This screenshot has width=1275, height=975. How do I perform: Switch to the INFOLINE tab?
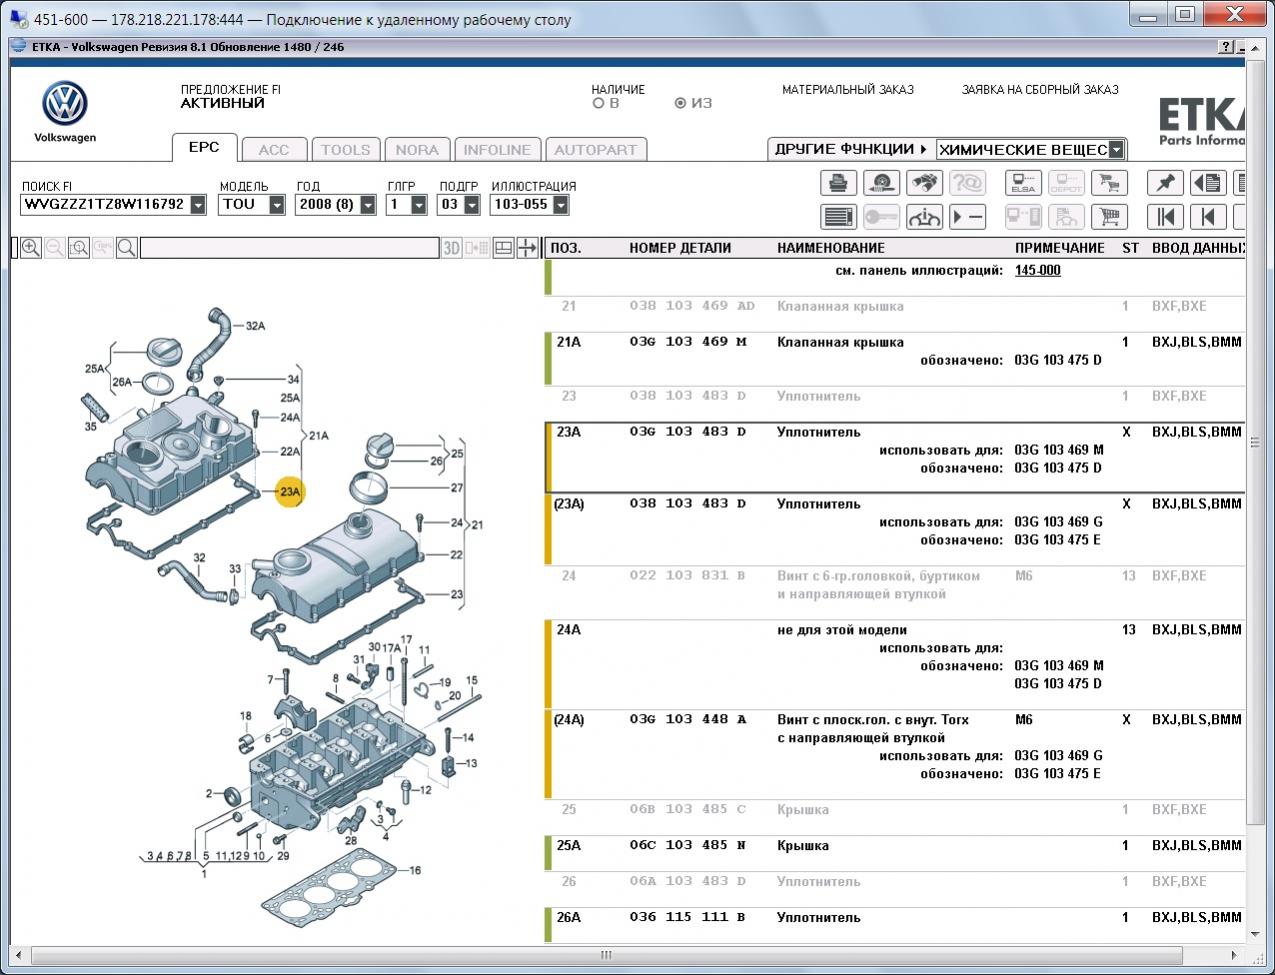tap(497, 150)
